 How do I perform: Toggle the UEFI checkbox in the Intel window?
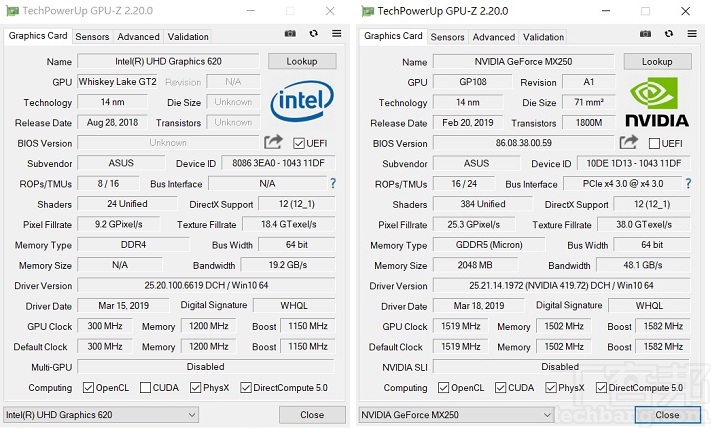299,143
